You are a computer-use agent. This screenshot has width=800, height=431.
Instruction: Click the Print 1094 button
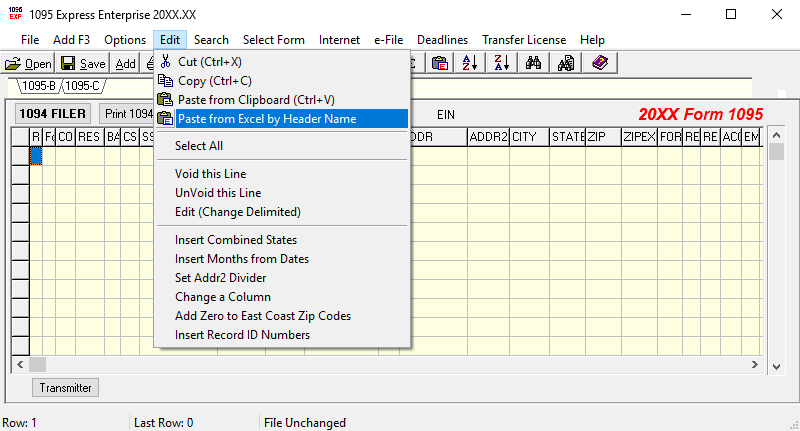tap(127, 113)
